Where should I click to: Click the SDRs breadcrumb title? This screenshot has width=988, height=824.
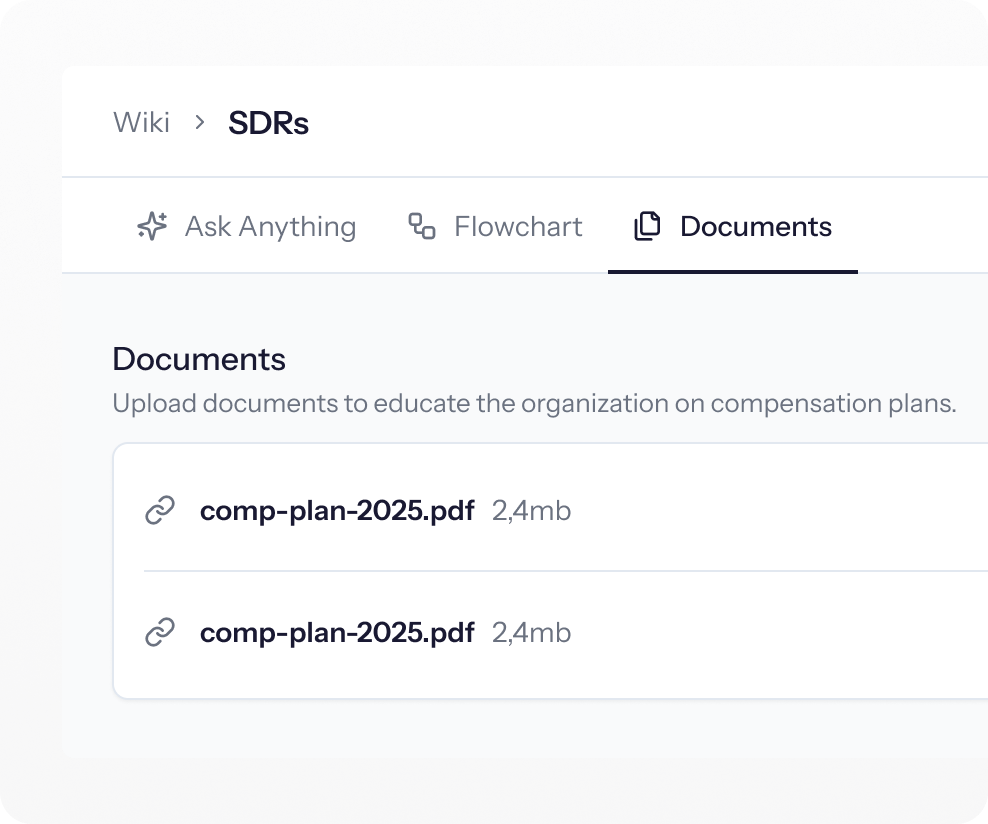click(268, 123)
